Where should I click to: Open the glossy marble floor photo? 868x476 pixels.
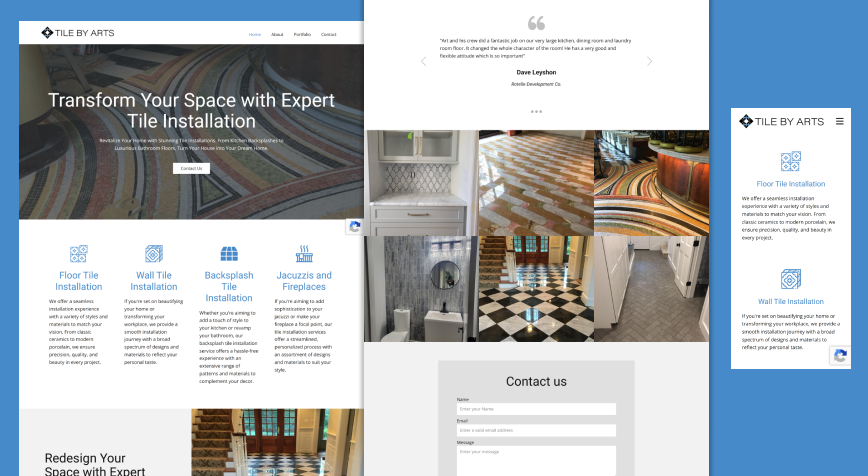click(536, 183)
